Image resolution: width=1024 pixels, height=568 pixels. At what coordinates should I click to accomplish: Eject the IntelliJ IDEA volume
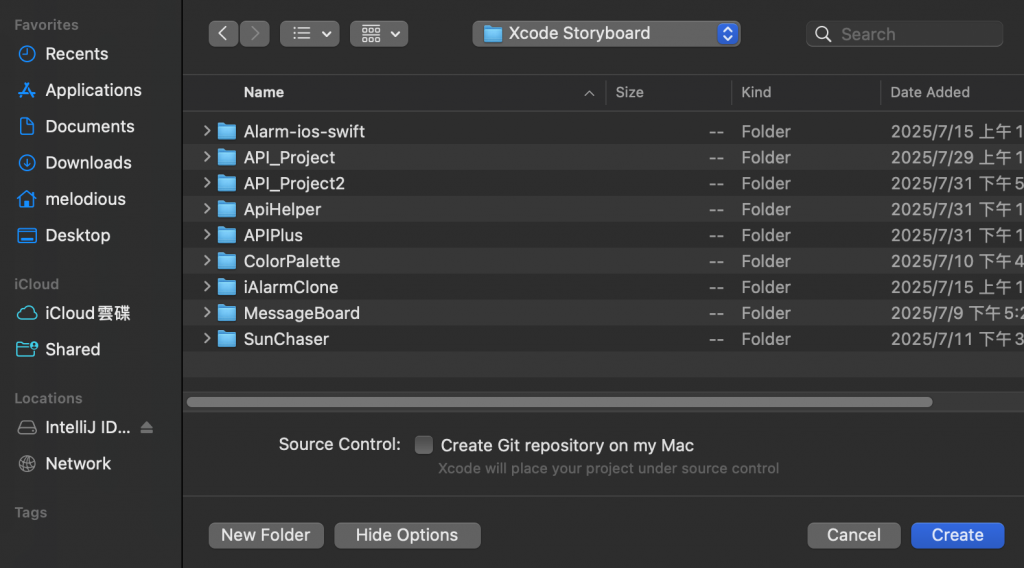tap(147, 428)
